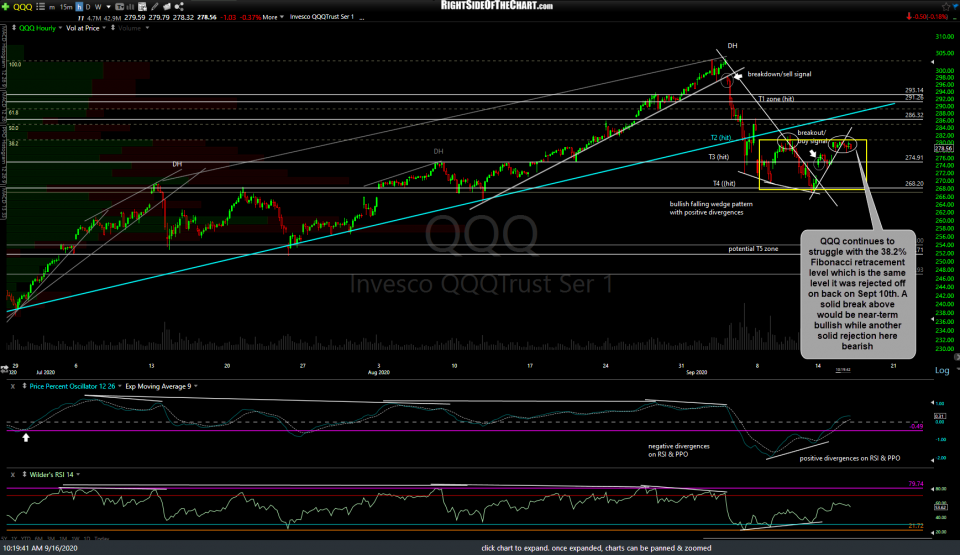Click the 'breakdown/sell signal' annotation text
The height and width of the screenshot is (555, 960).
(779, 74)
